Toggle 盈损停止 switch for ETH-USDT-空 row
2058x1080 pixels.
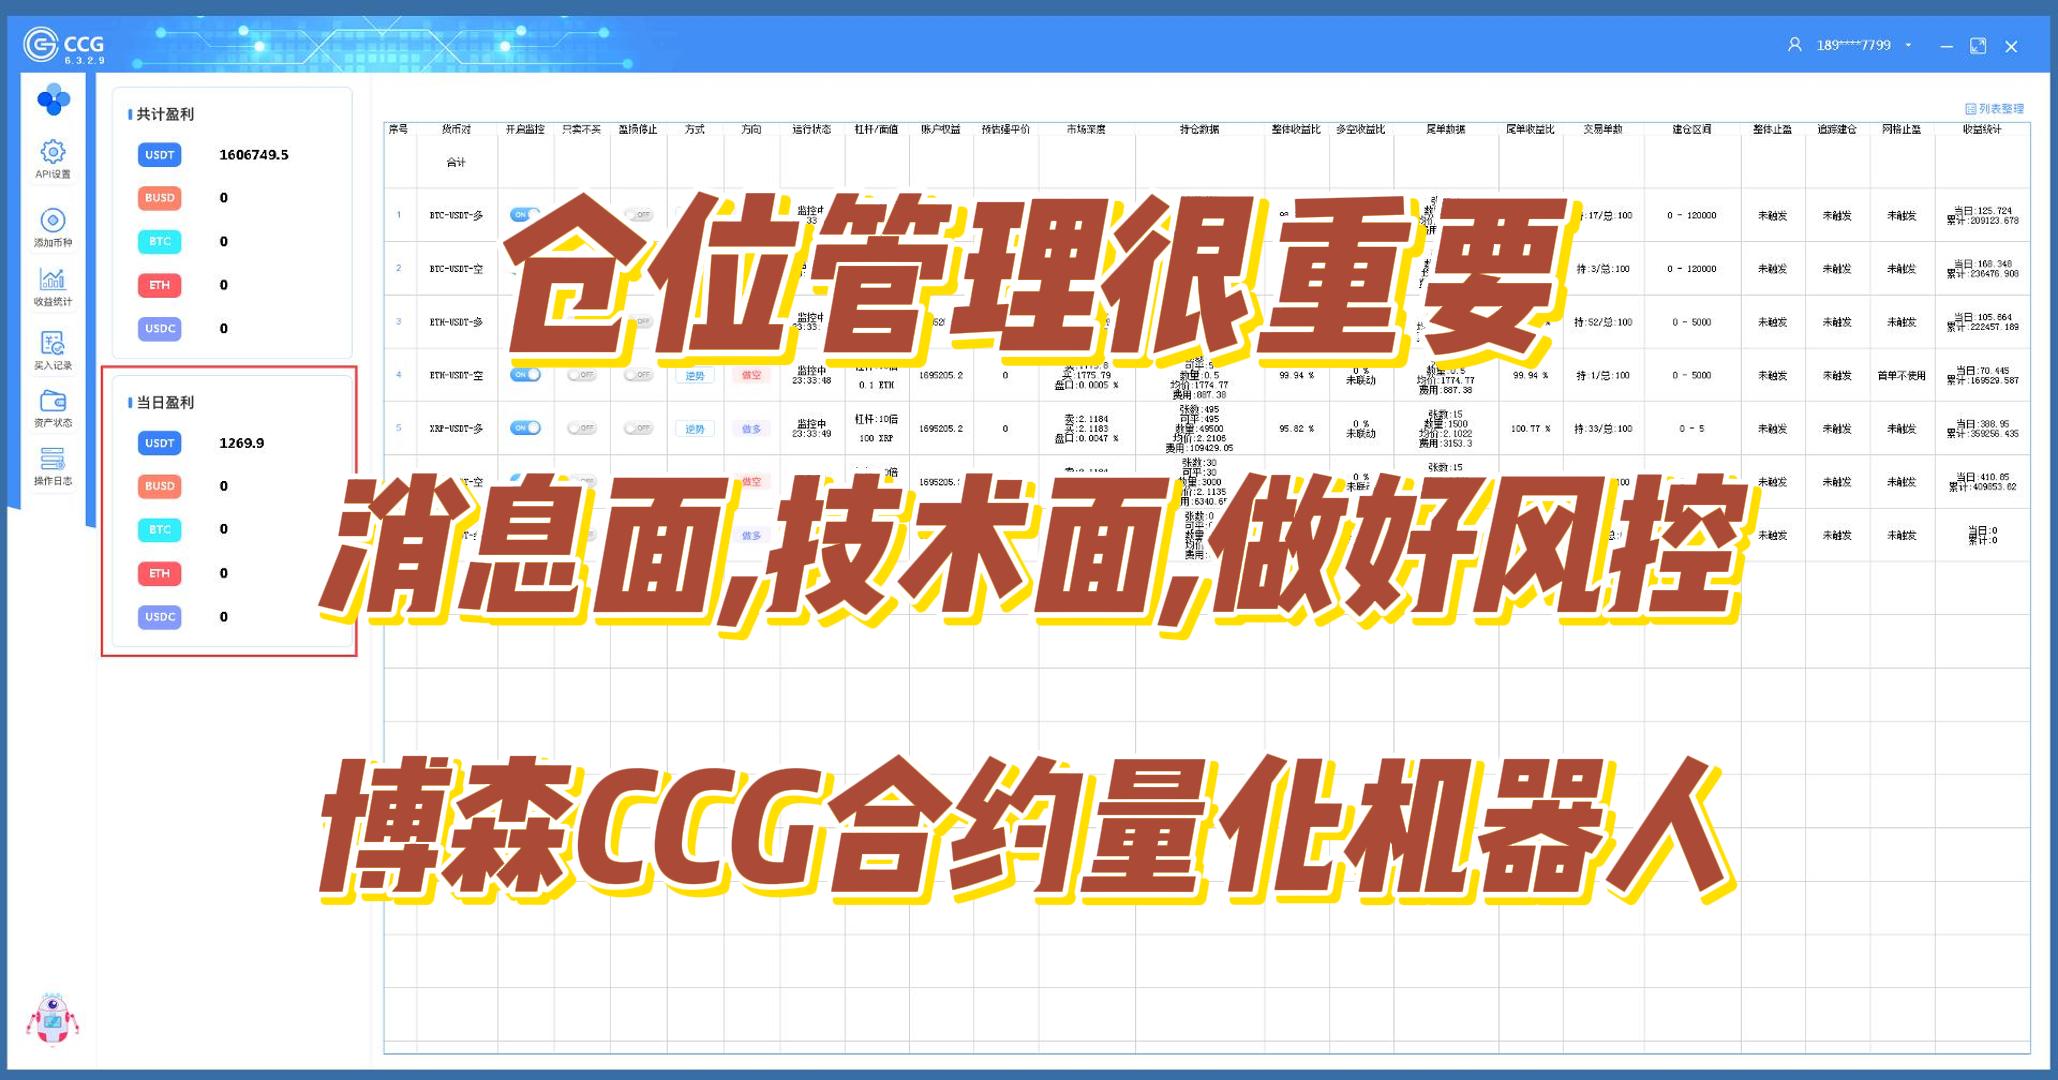tap(638, 375)
